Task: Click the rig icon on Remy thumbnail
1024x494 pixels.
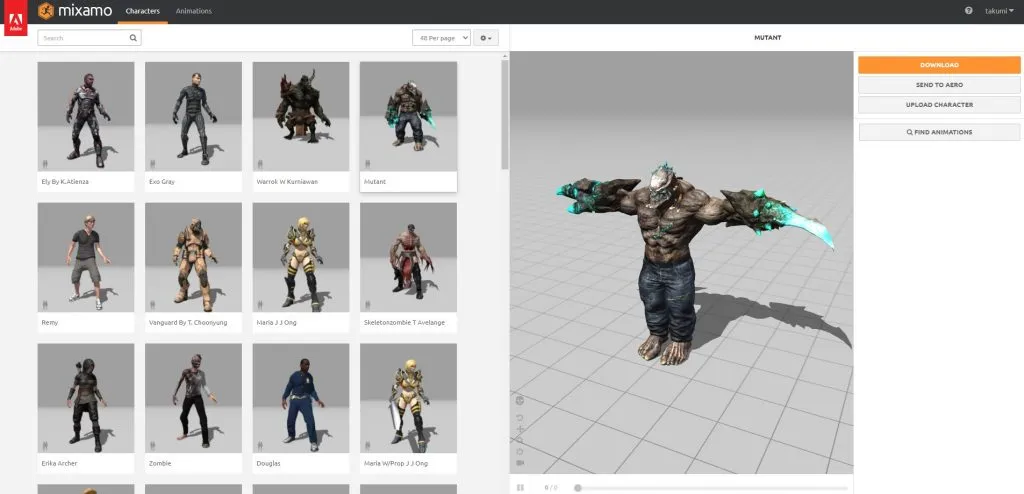Action: (x=45, y=305)
